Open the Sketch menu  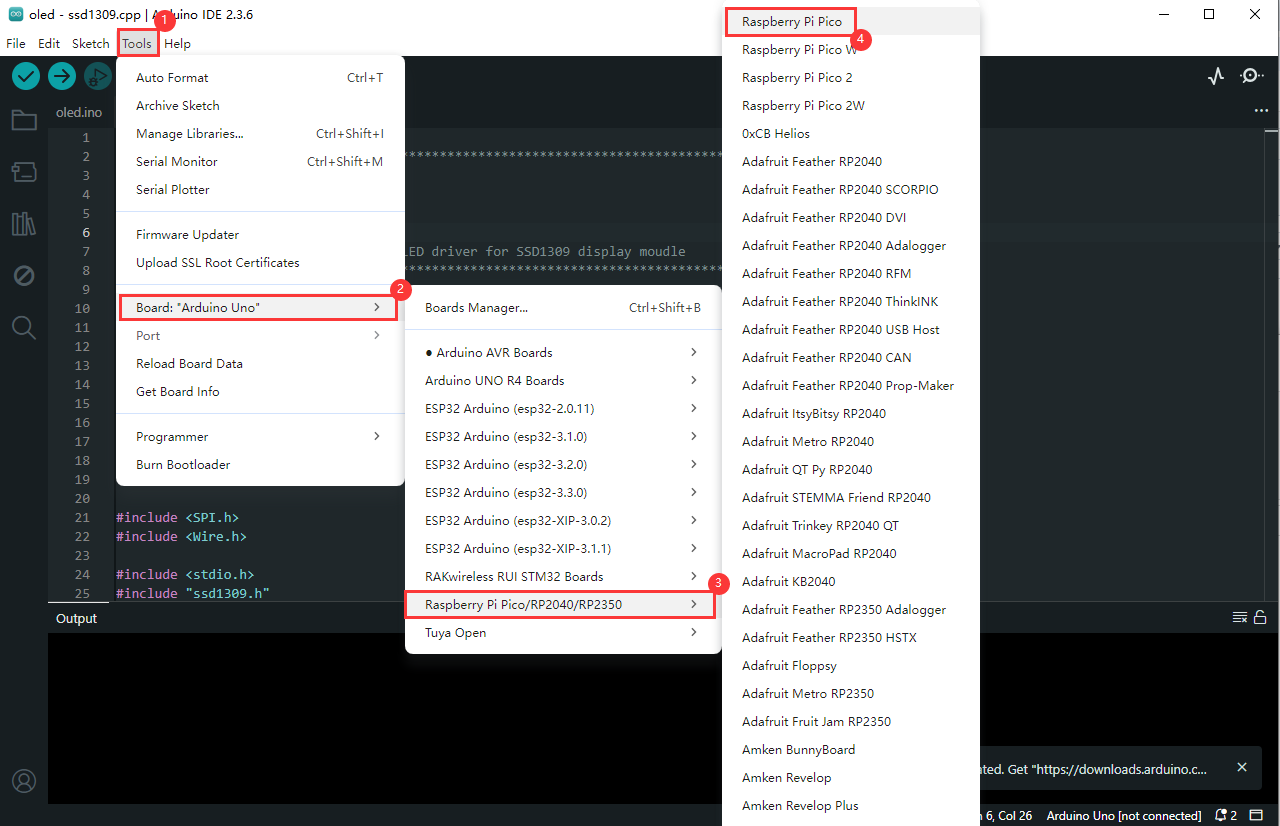coord(90,44)
